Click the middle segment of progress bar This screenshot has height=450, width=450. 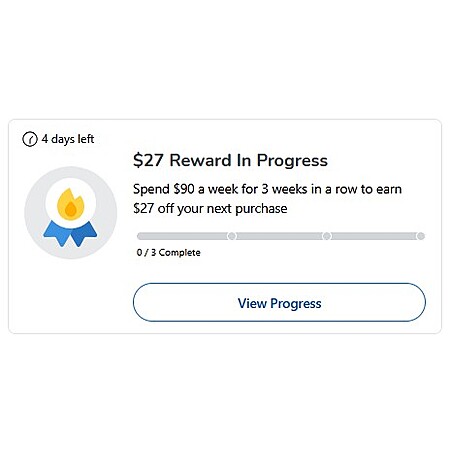click(279, 236)
